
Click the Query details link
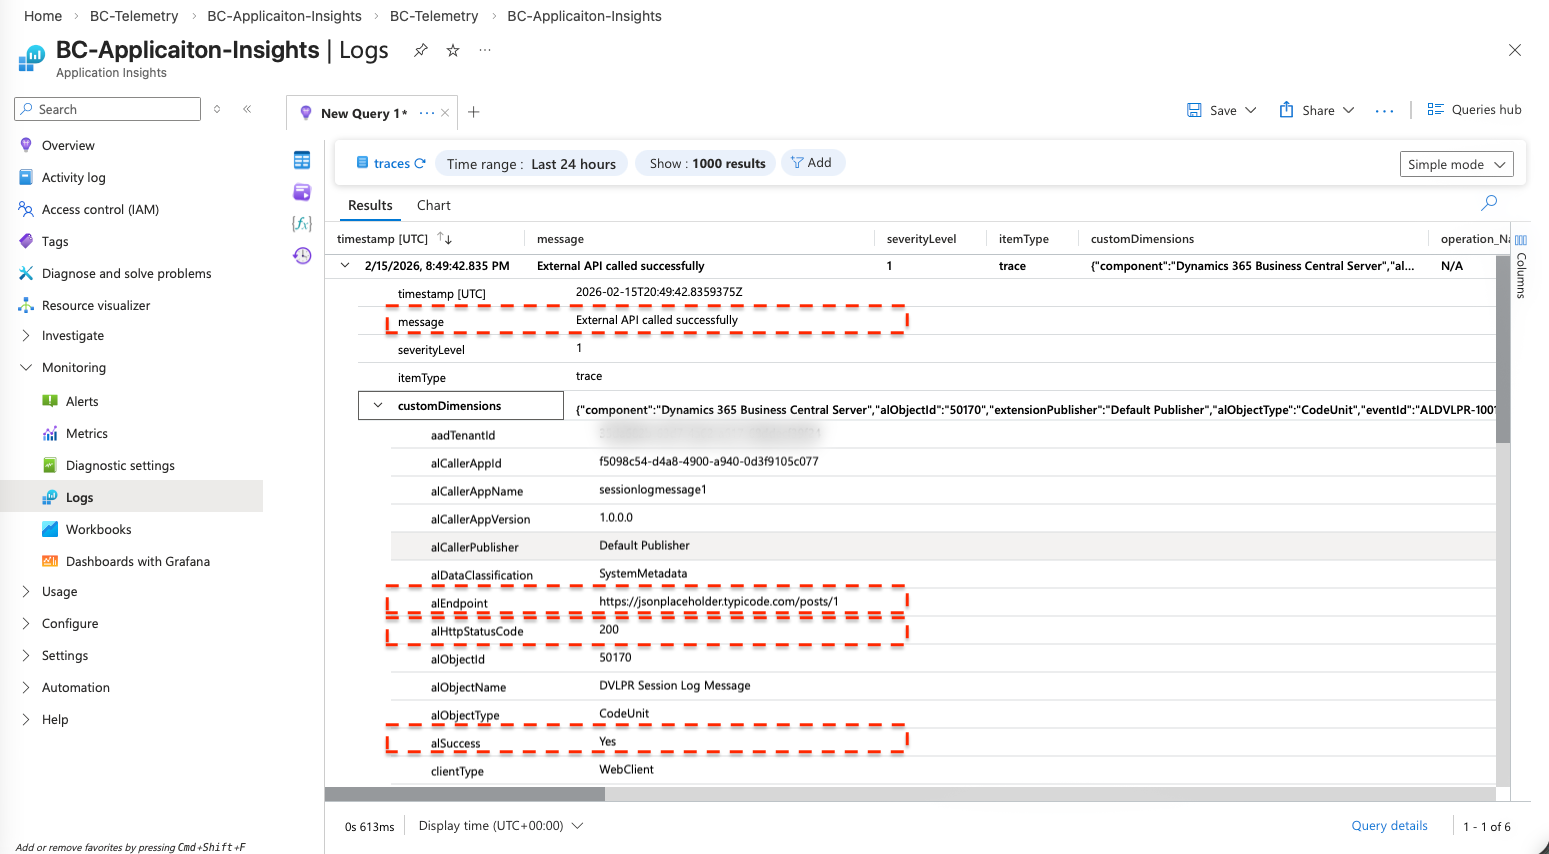pyautogui.click(x=1389, y=826)
